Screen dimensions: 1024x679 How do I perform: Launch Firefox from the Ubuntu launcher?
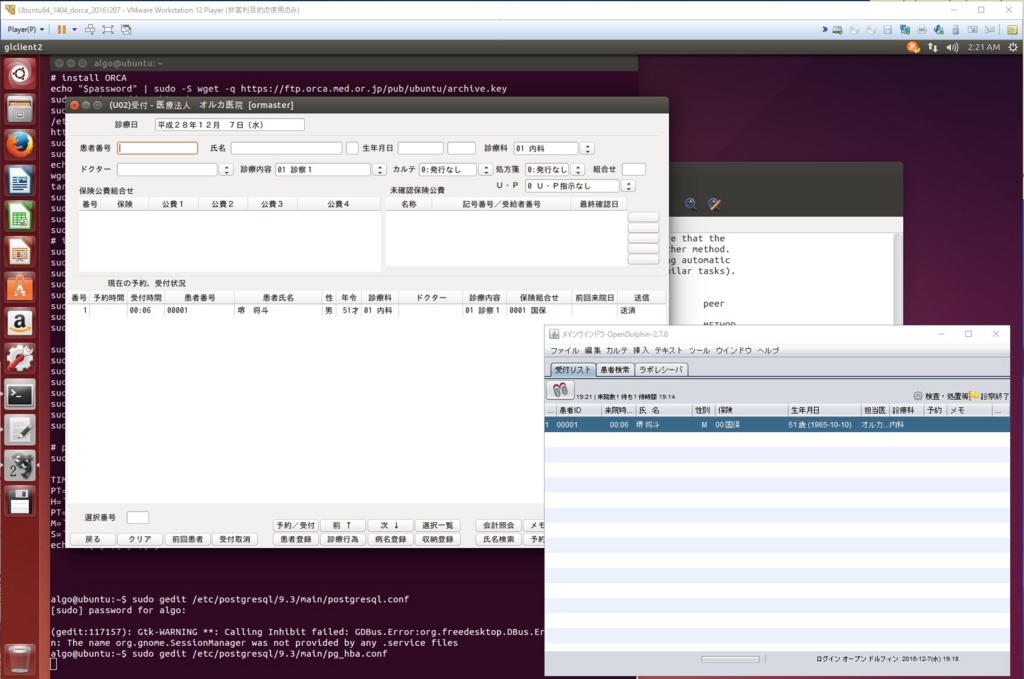tap(20, 144)
